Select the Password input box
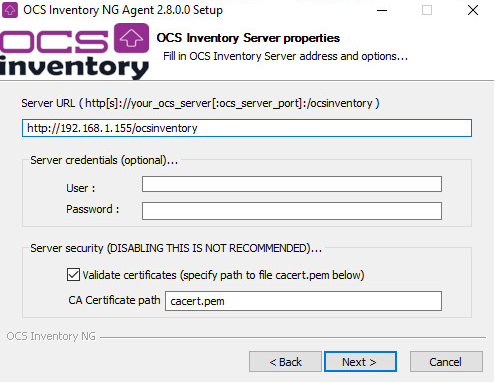Viewport: 495px width, 383px height. click(292, 211)
